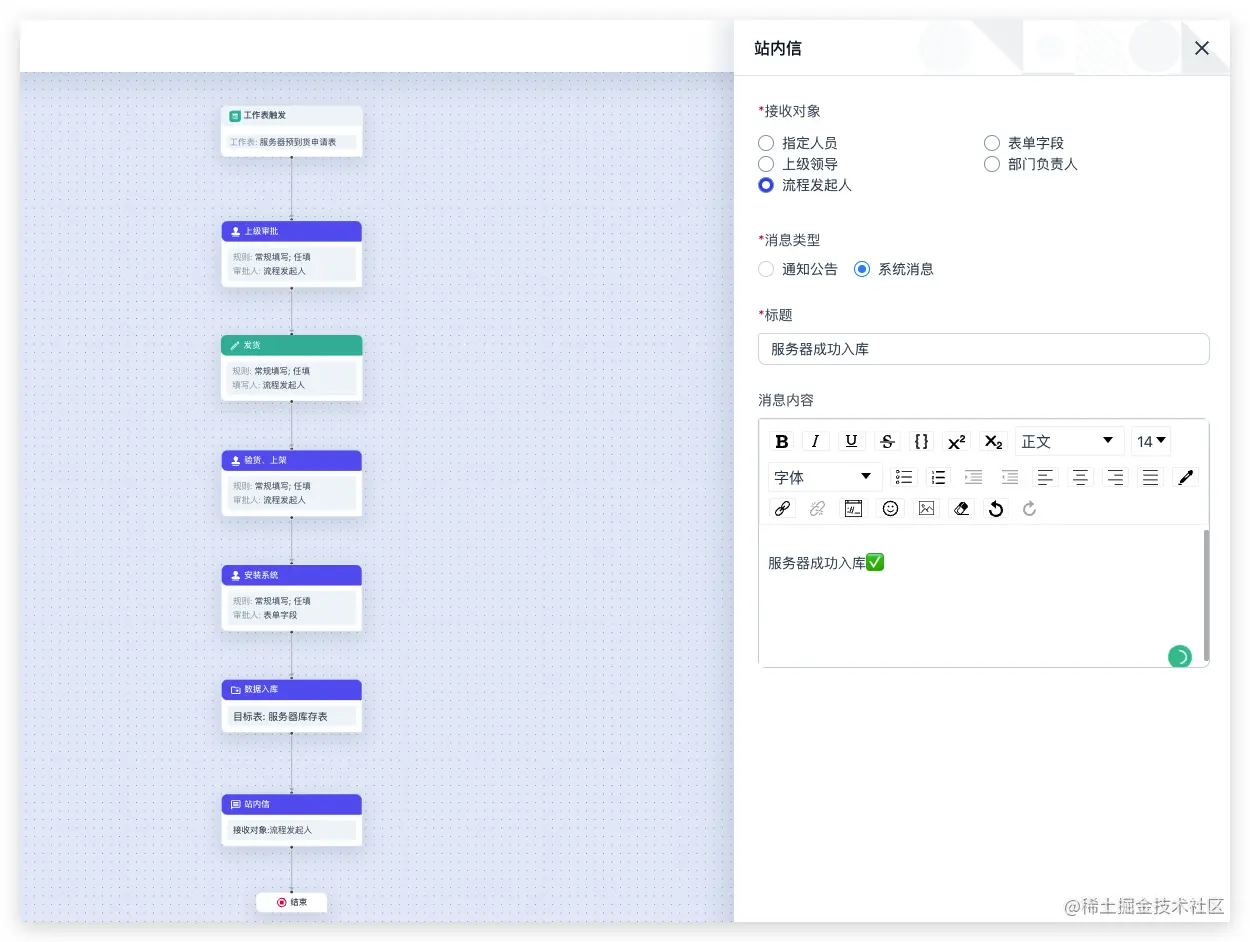
Task: Open the font size 14 dropdown
Action: tap(1151, 441)
